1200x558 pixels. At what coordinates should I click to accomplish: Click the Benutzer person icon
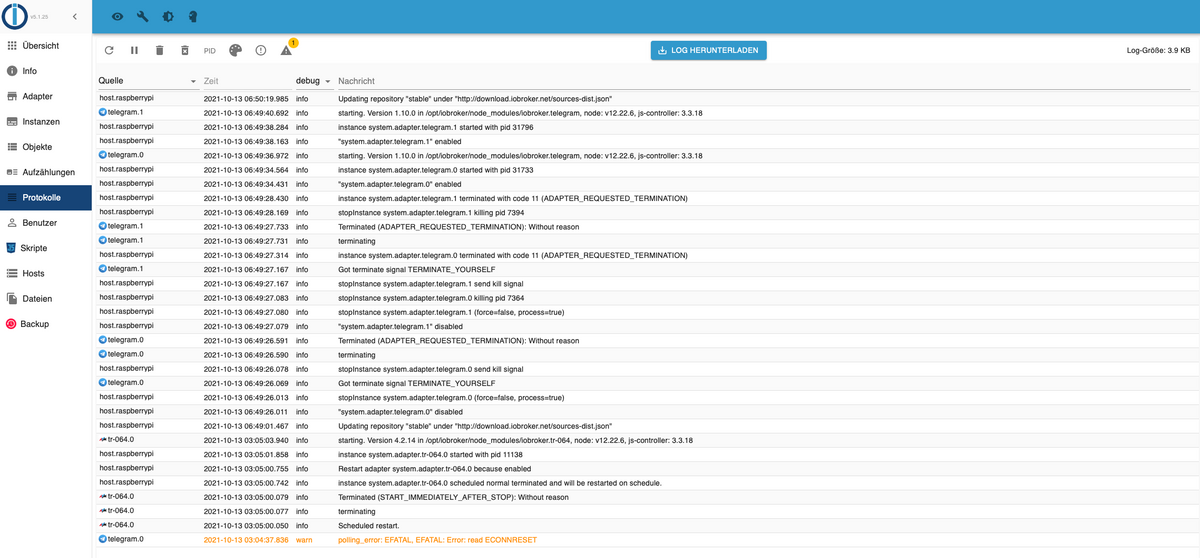pyautogui.click(x=12, y=223)
